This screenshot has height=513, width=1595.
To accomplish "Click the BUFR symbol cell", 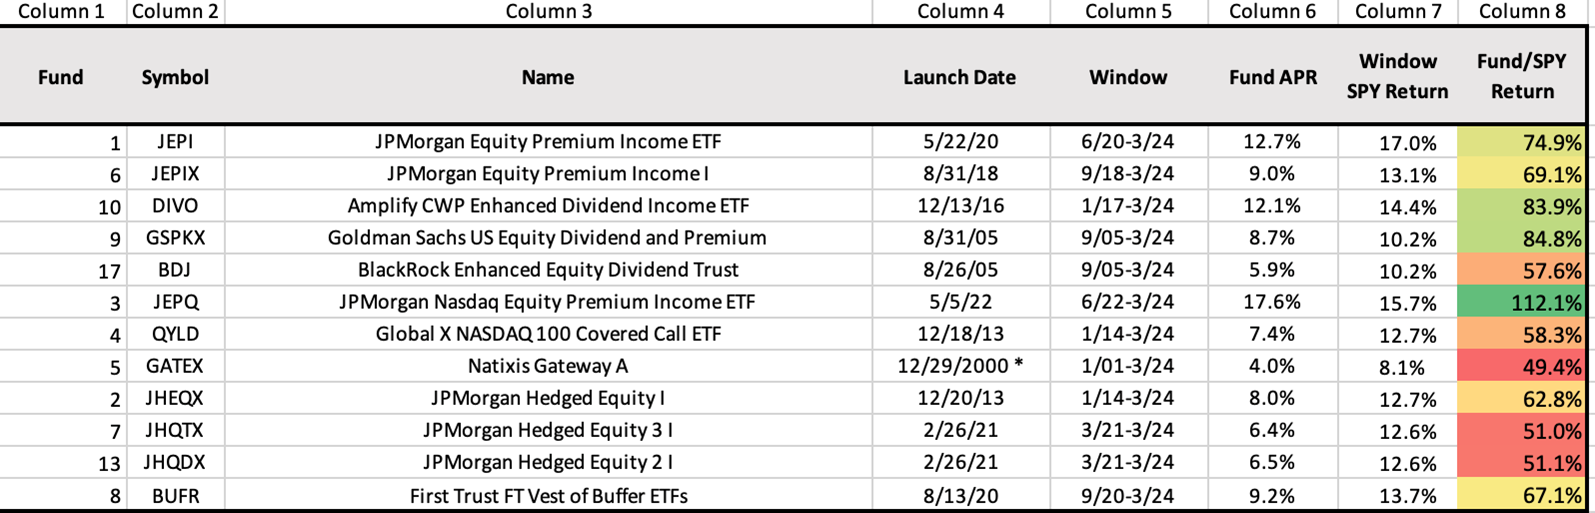I will (x=175, y=495).
